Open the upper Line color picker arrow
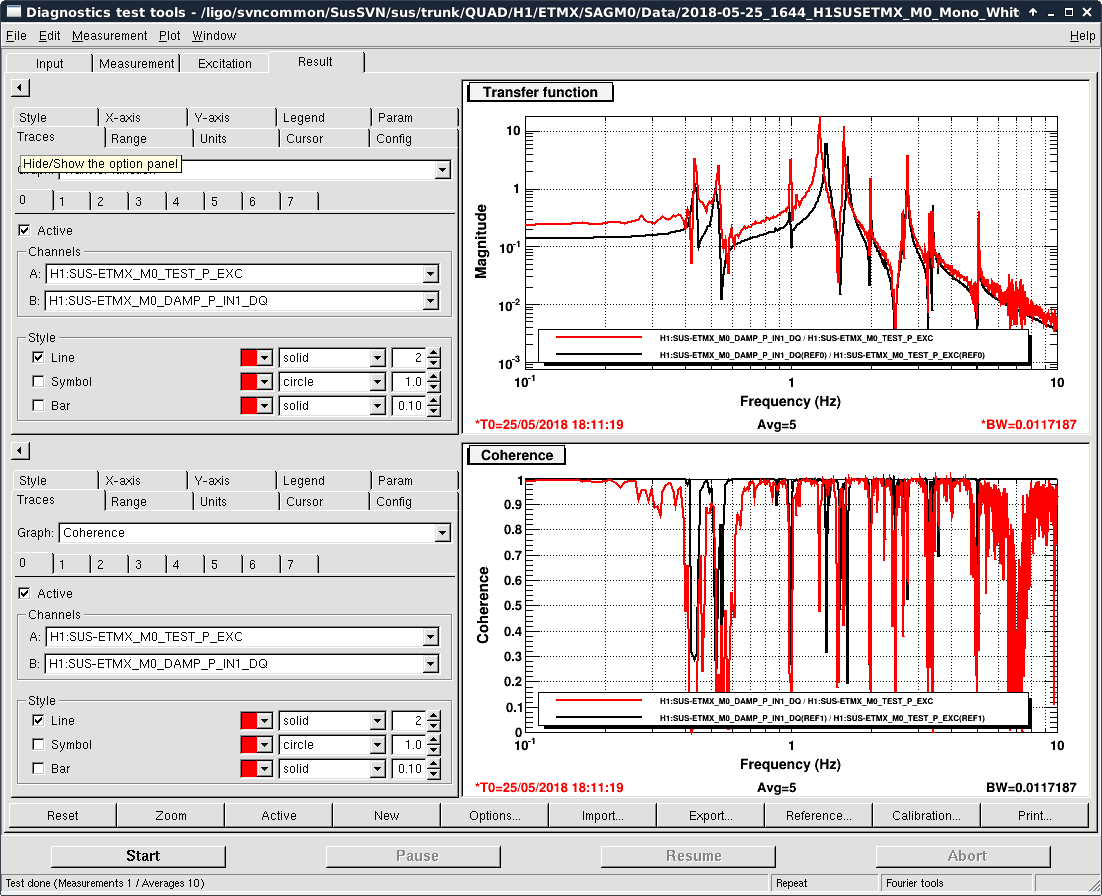1102x896 pixels. 265,358
